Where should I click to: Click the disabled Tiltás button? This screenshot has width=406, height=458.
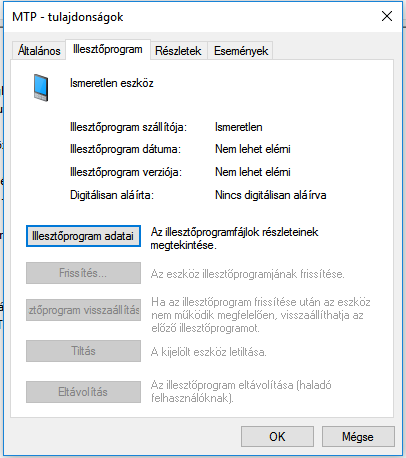coord(83,351)
